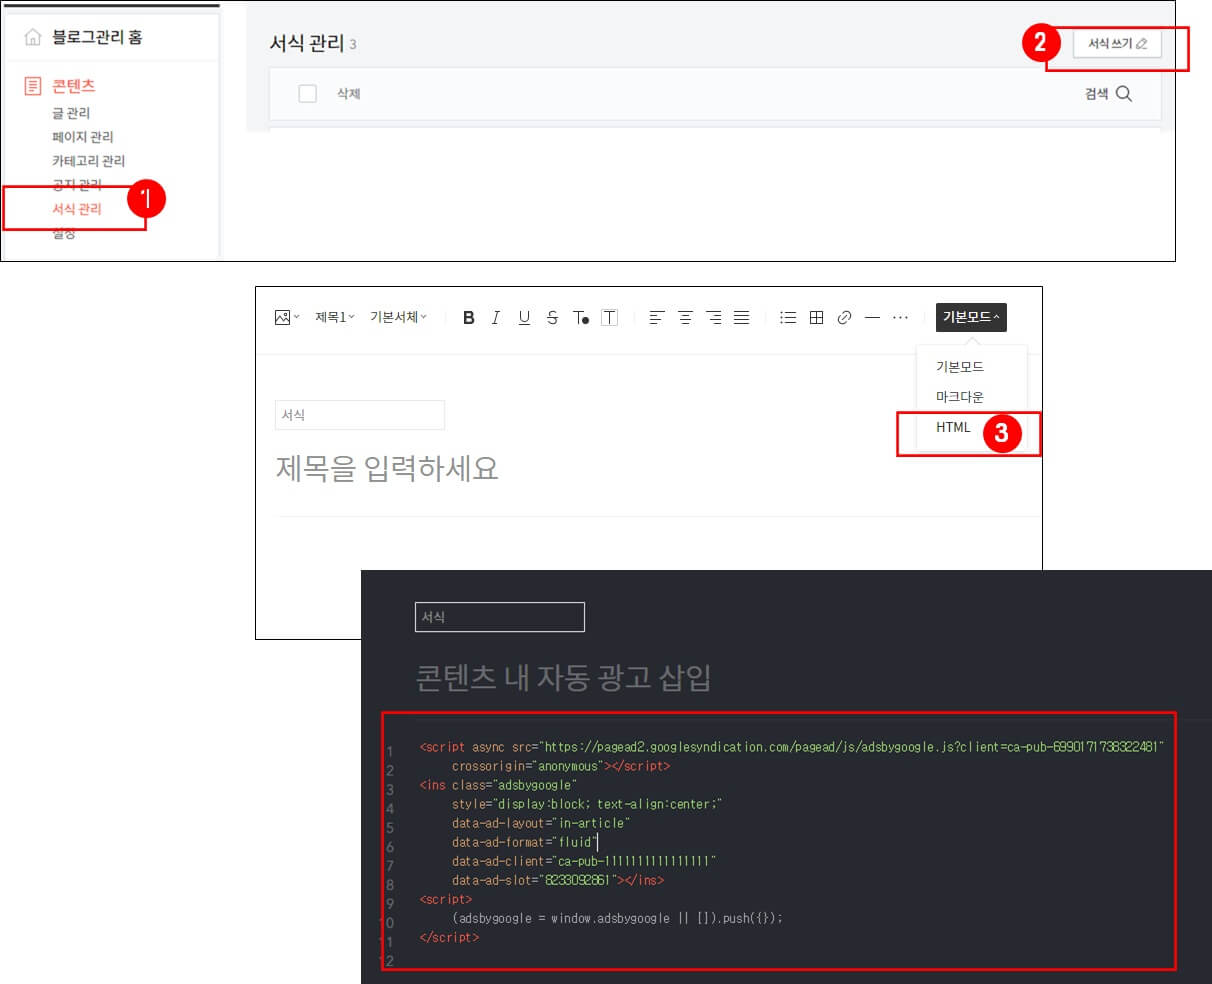Open 페이지 관리 in the sidebar
1212x984 pixels.
point(83,137)
